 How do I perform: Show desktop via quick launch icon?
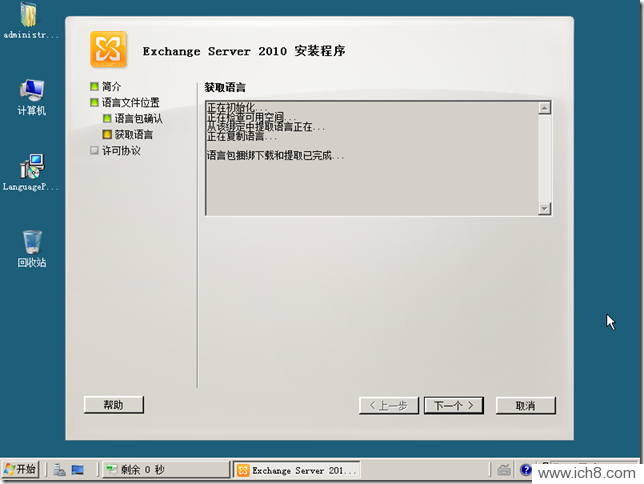78,469
